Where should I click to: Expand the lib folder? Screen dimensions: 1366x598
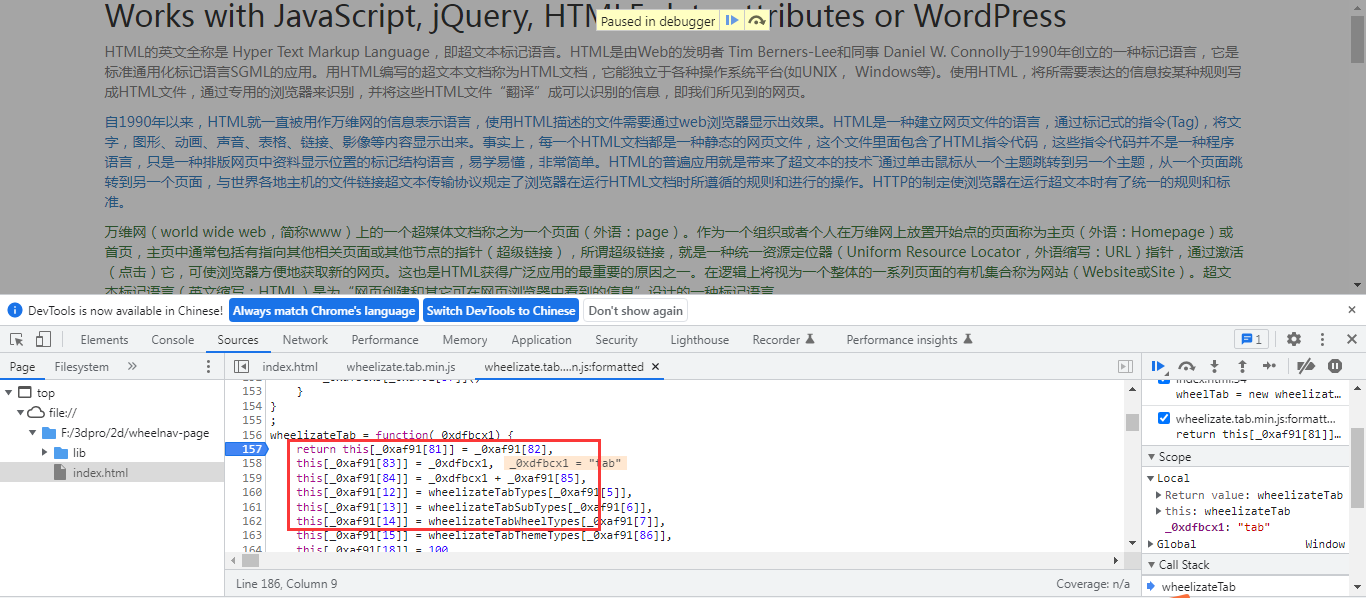click(x=45, y=453)
